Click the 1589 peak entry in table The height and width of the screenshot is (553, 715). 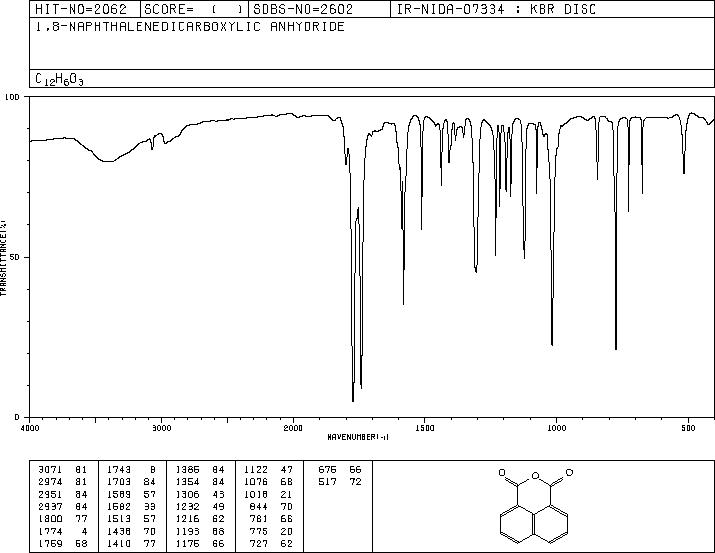click(x=131, y=494)
